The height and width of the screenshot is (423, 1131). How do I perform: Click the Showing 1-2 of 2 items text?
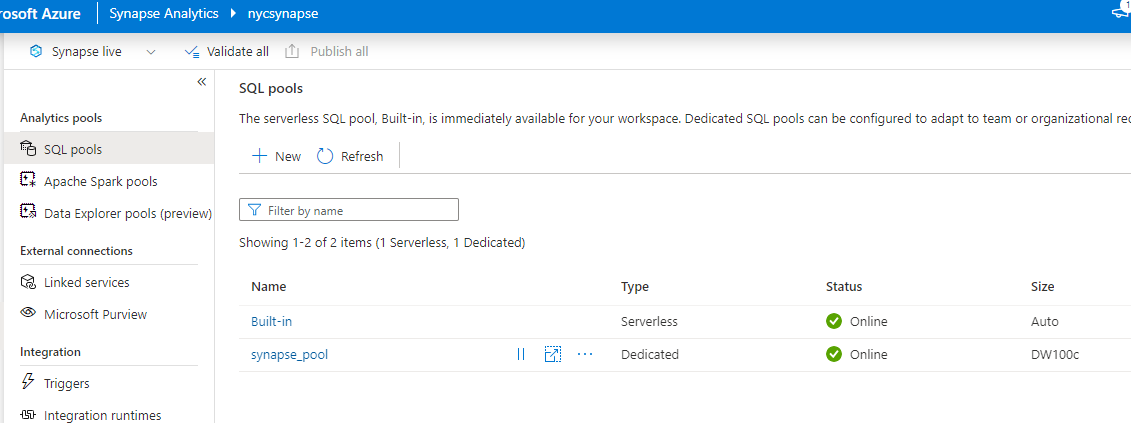click(382, 243)
